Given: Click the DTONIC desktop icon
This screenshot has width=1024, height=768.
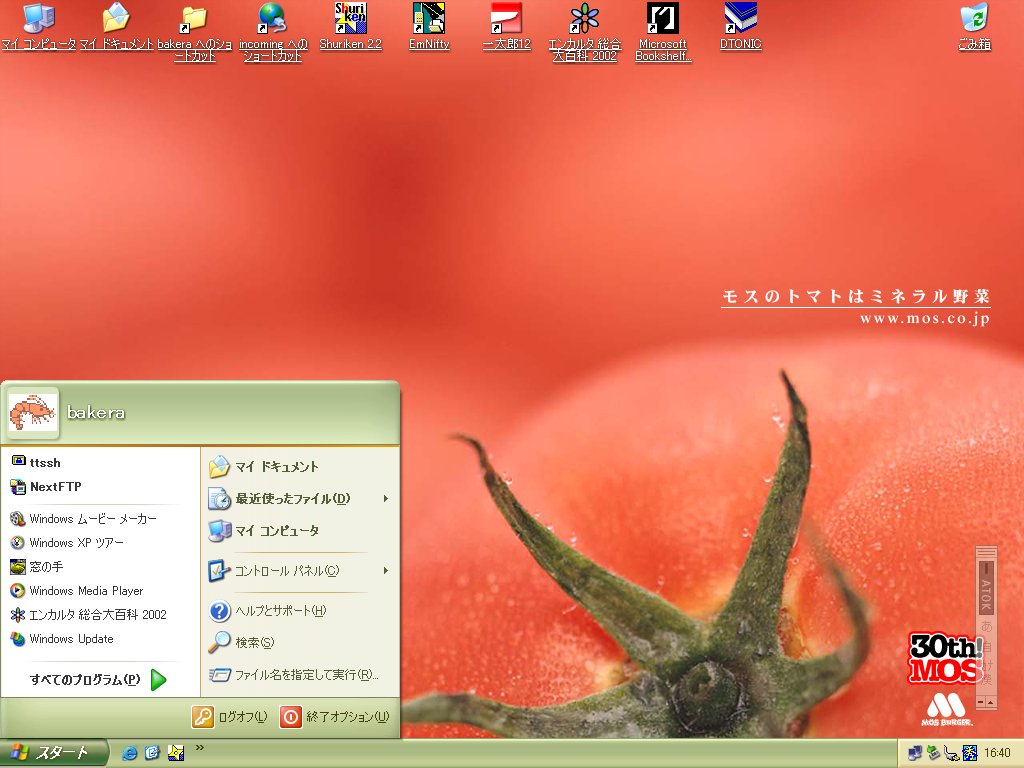Looking at the screenshot, I should coord(740,18).
